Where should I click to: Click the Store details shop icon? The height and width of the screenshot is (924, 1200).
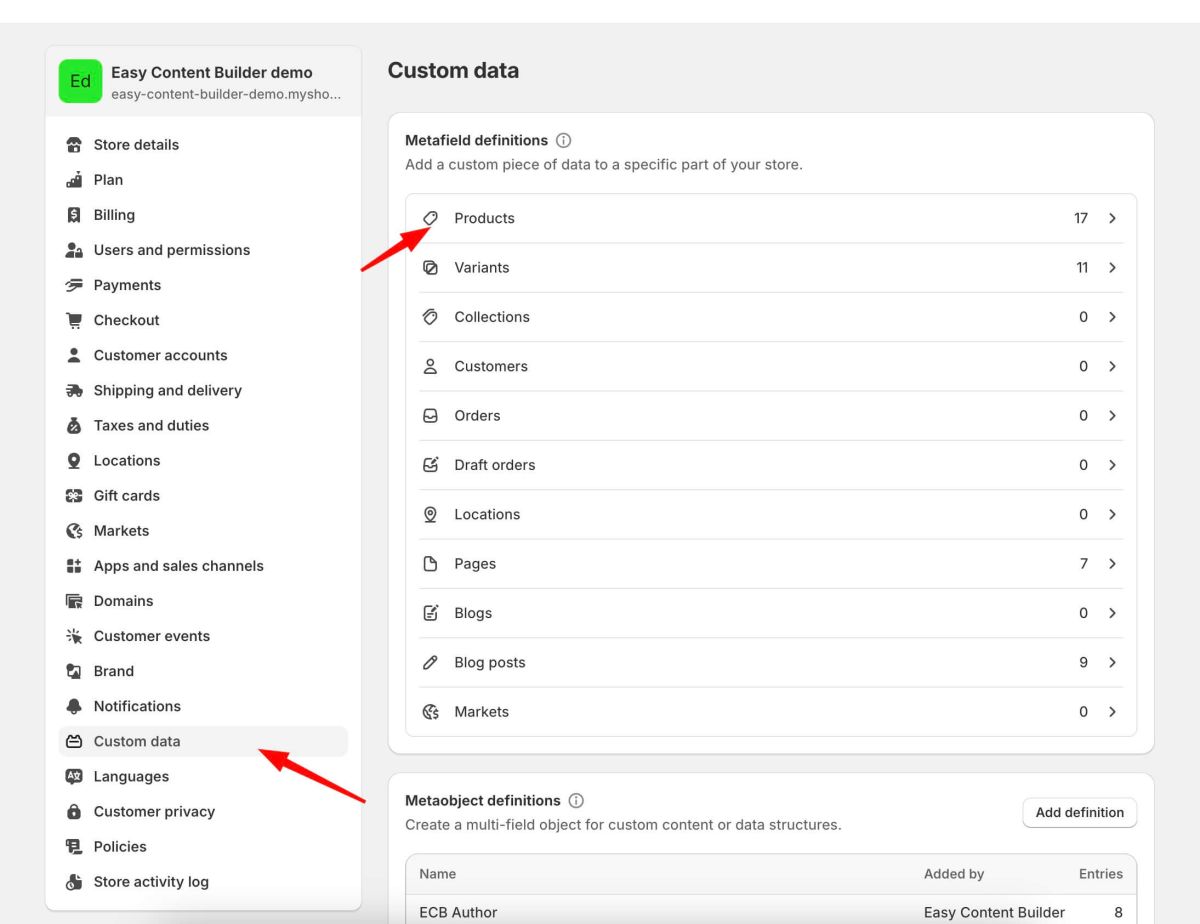(74, 145)
